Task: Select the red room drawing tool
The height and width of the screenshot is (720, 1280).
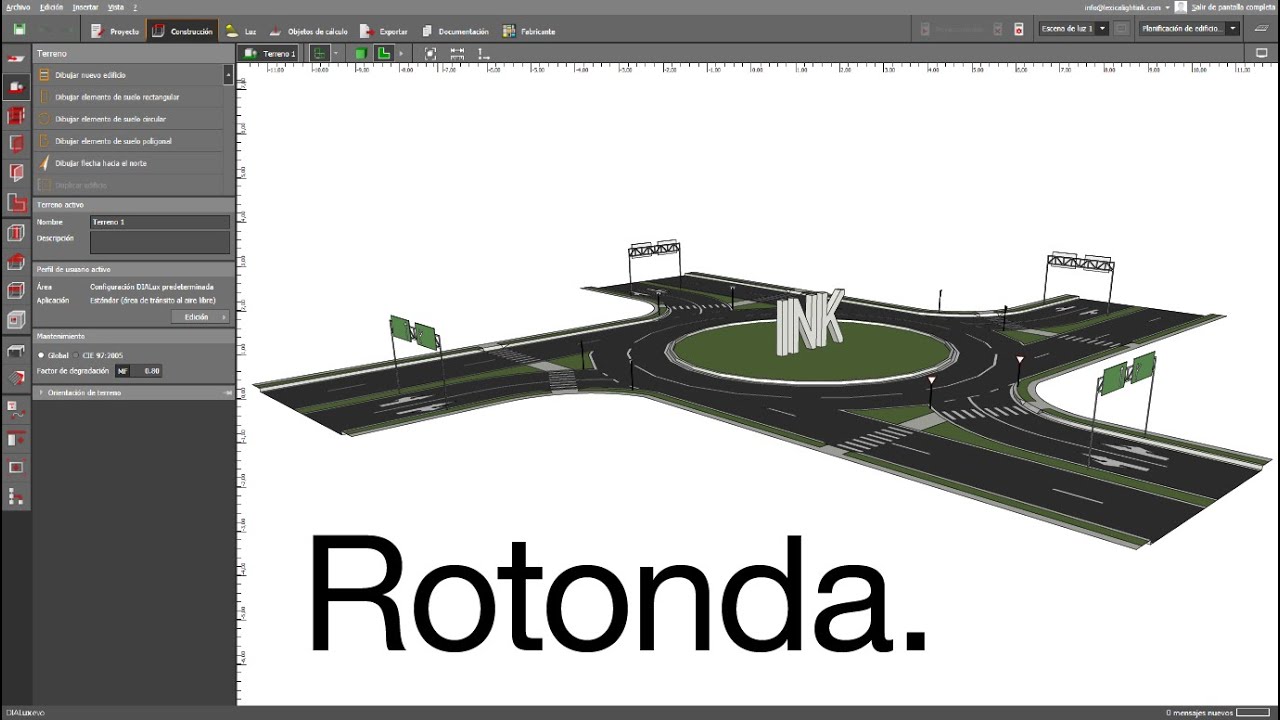Action: [15, 143]
